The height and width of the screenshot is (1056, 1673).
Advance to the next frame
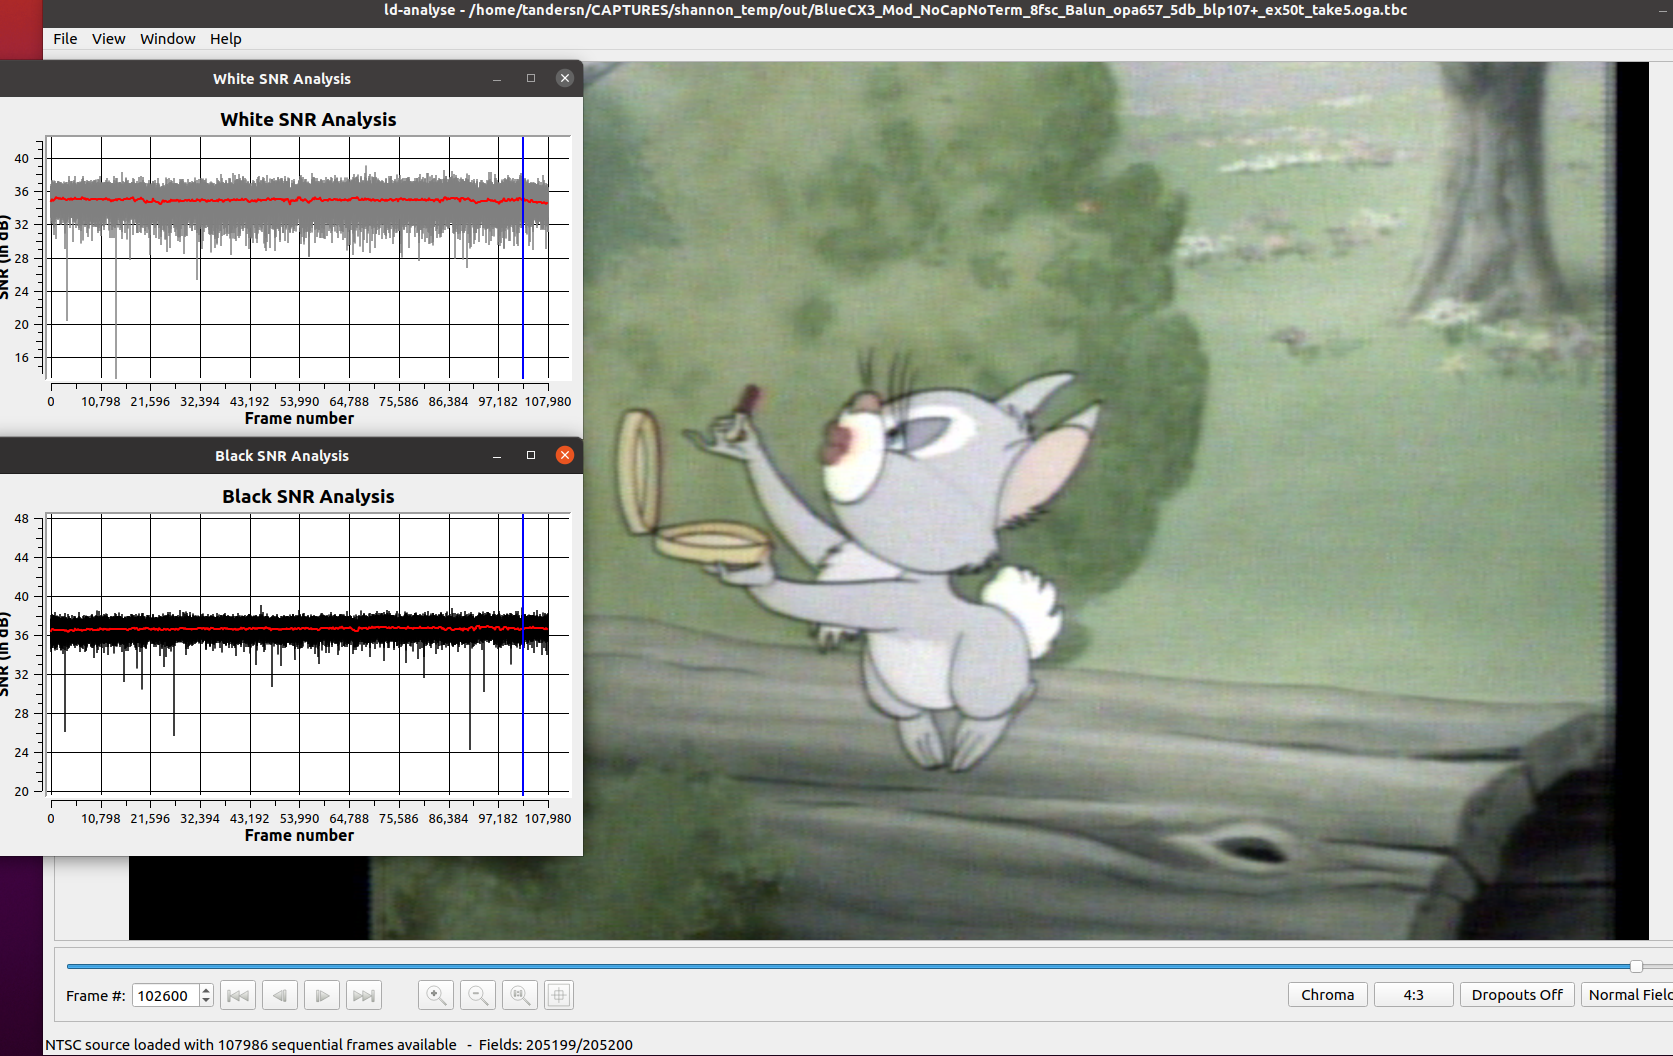coord(321,995)
